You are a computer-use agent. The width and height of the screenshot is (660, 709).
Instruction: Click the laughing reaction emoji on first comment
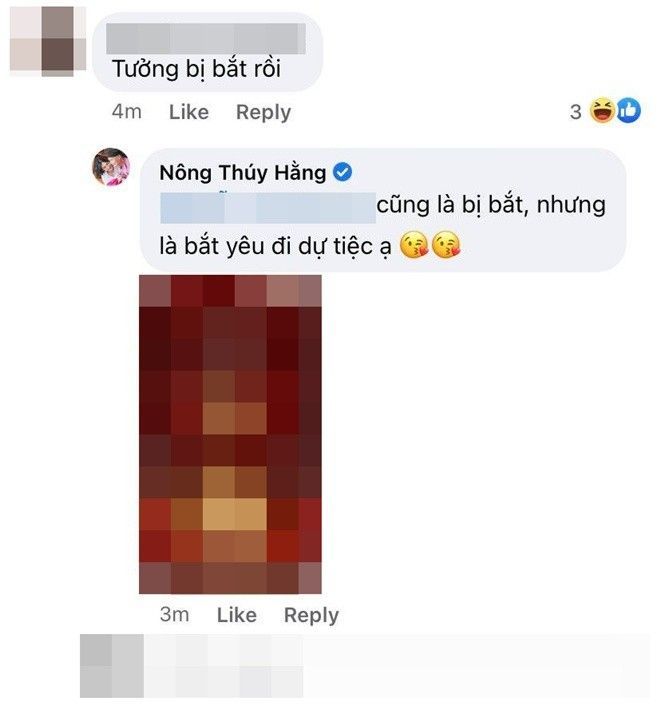603,111
